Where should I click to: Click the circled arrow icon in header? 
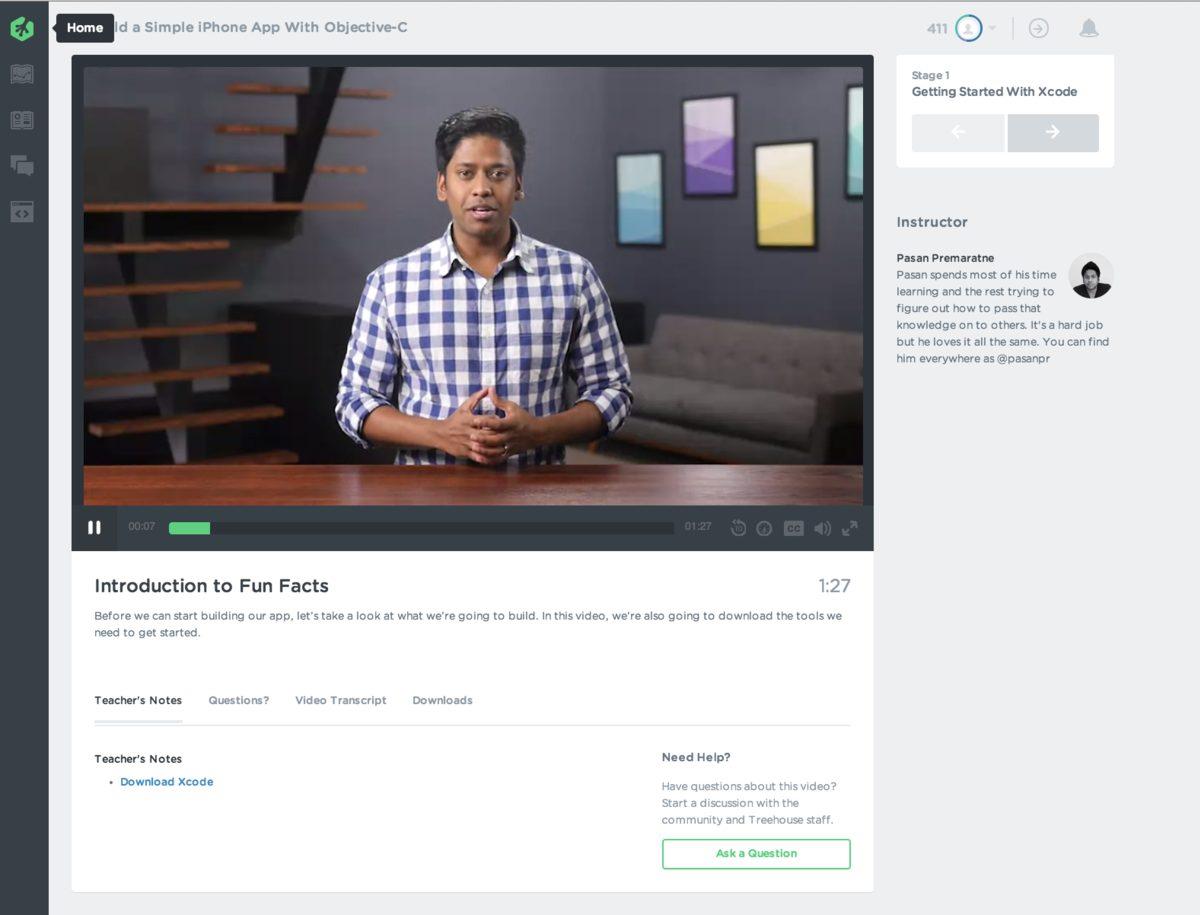coord(1039,28)
